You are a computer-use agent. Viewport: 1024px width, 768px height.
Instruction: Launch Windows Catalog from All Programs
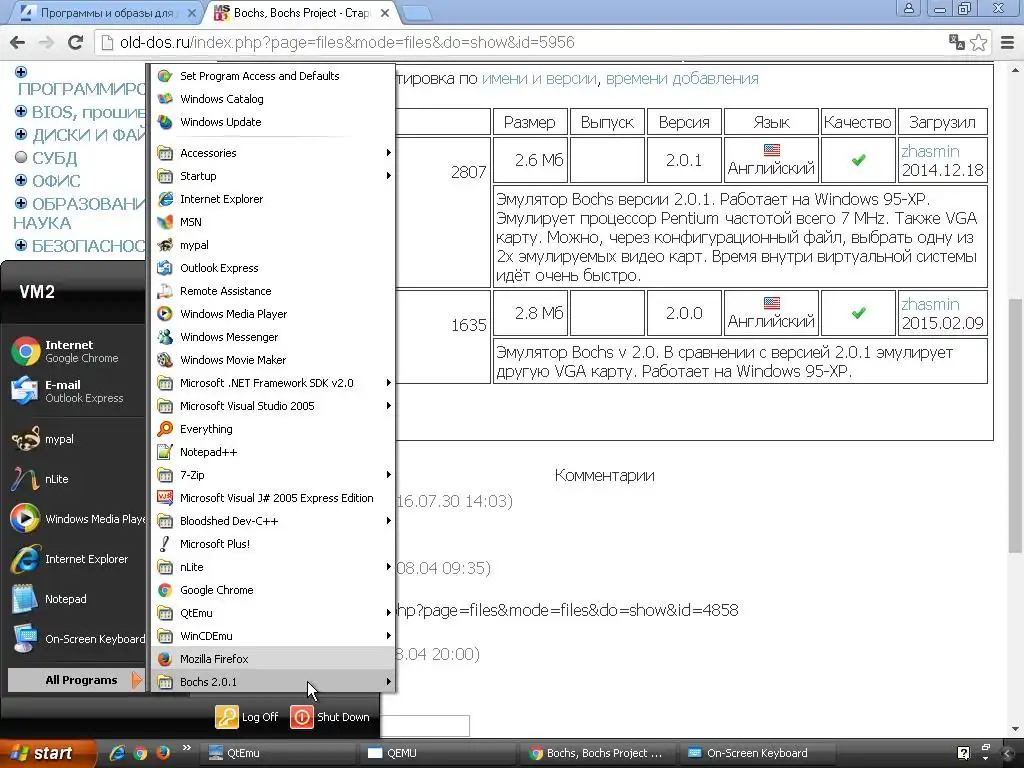(273, 99)
